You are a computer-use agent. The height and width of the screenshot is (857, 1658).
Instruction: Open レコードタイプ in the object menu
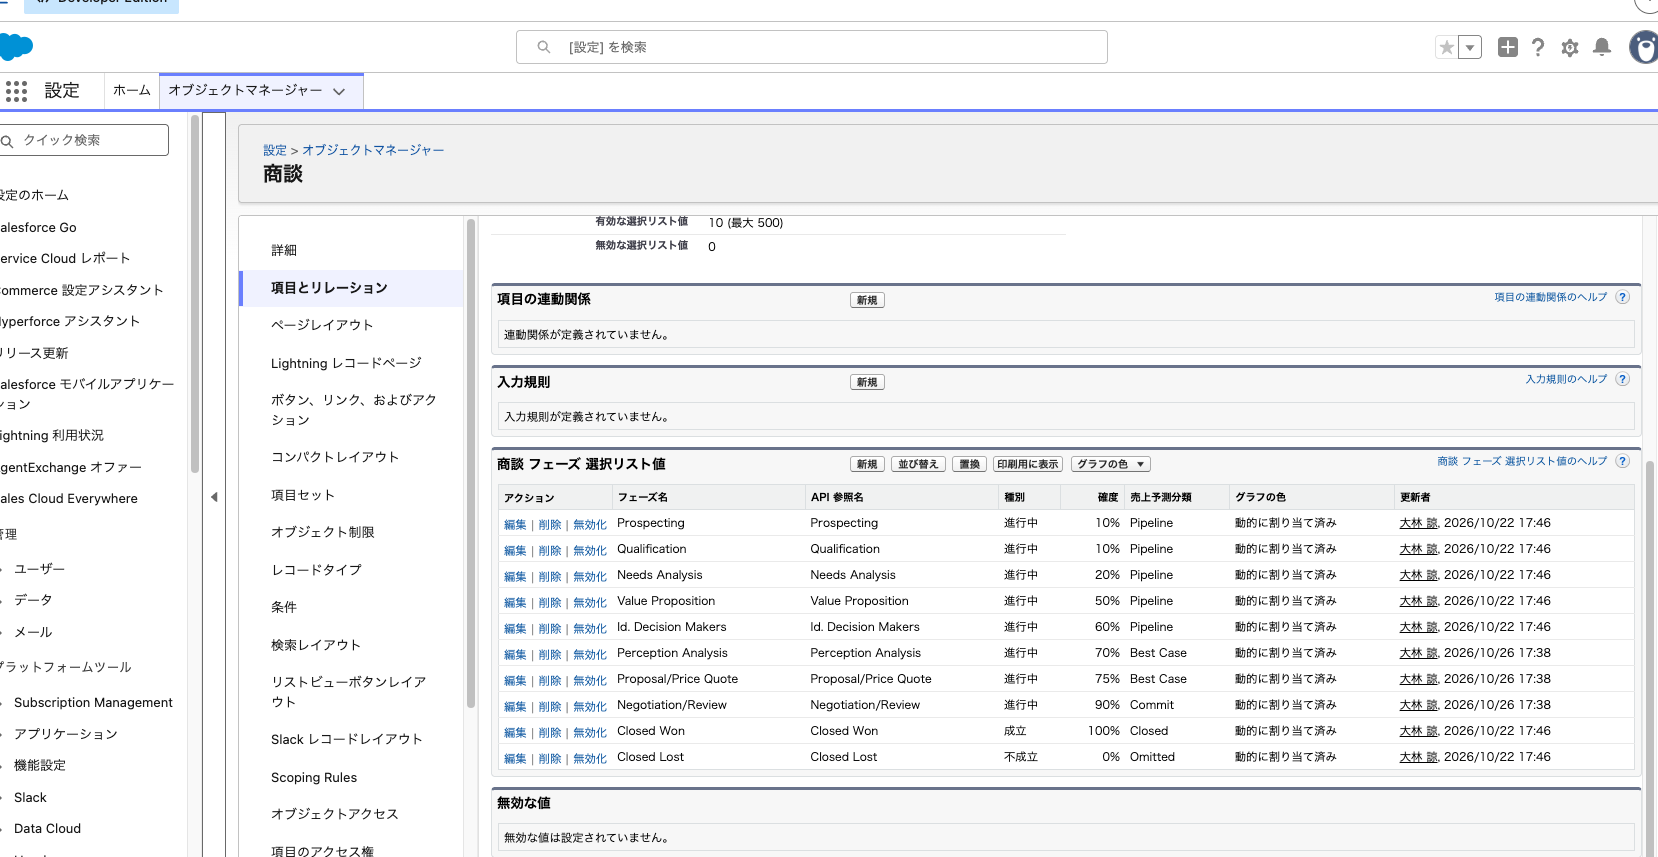pos(316,570)
